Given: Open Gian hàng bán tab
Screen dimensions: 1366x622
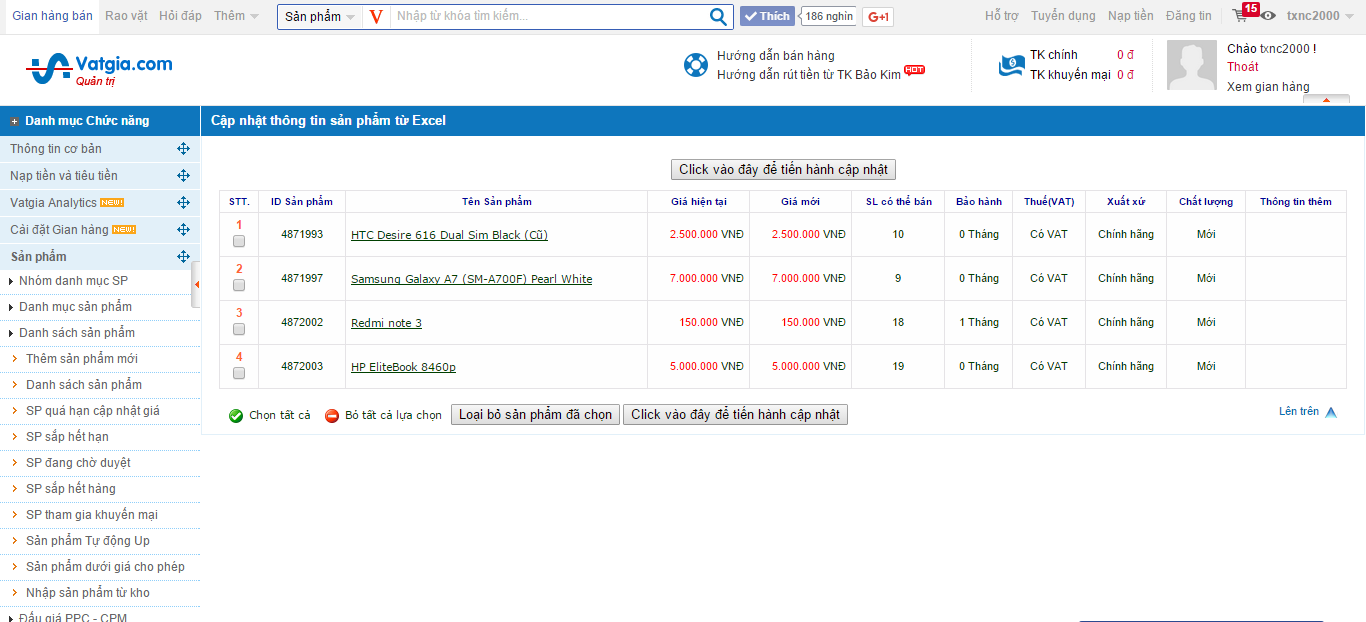Looking at the screenshot, I should coord(52,16).
